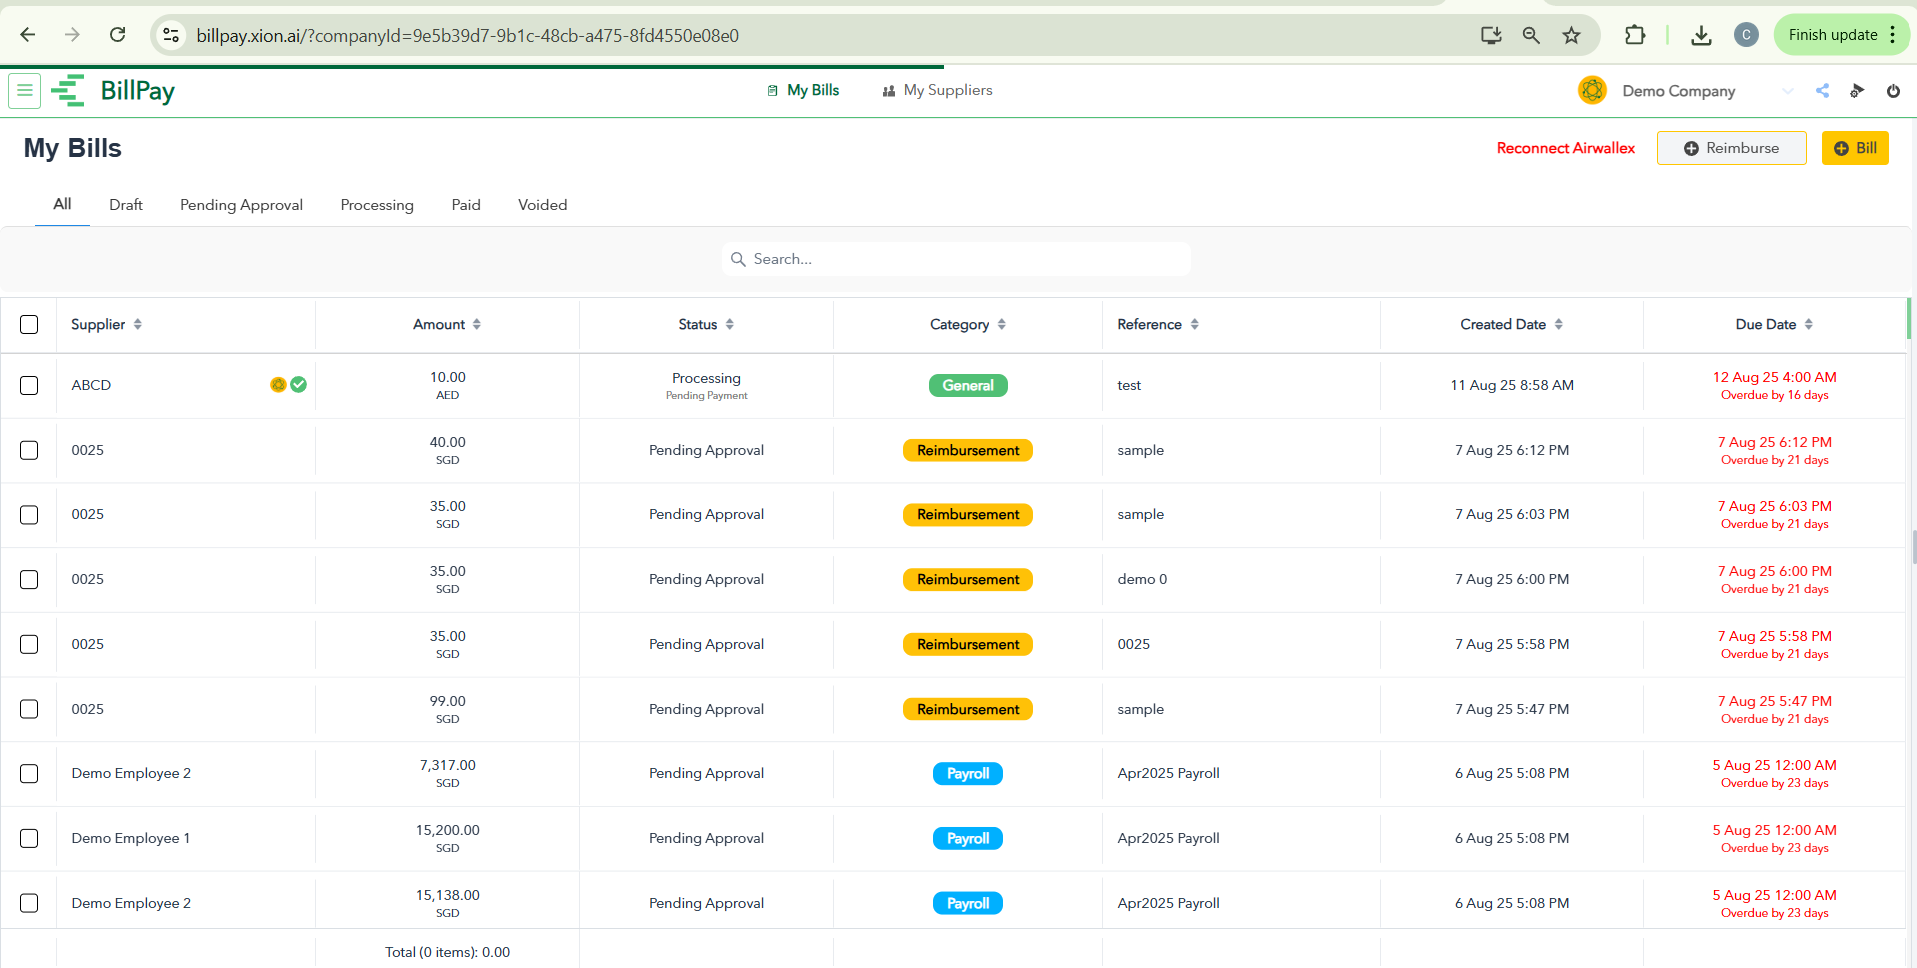Screen dimensions: 1917x968
Task: Click the browser address bar URL
Action: point(468,35)
